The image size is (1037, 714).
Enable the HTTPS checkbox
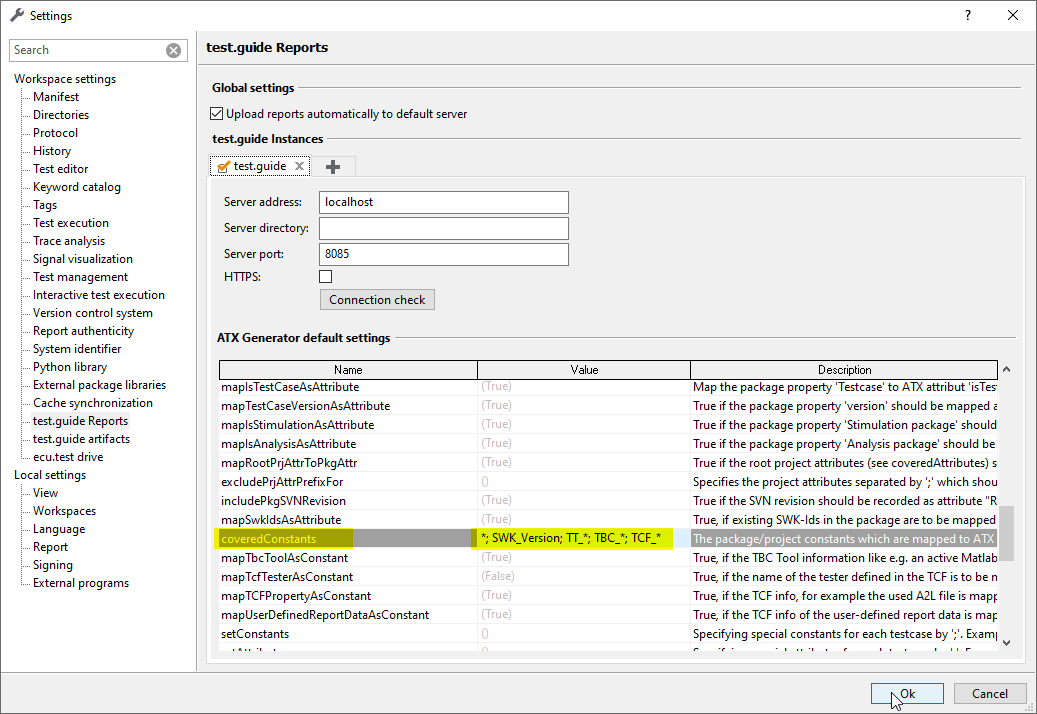click(x=325, y=276)
